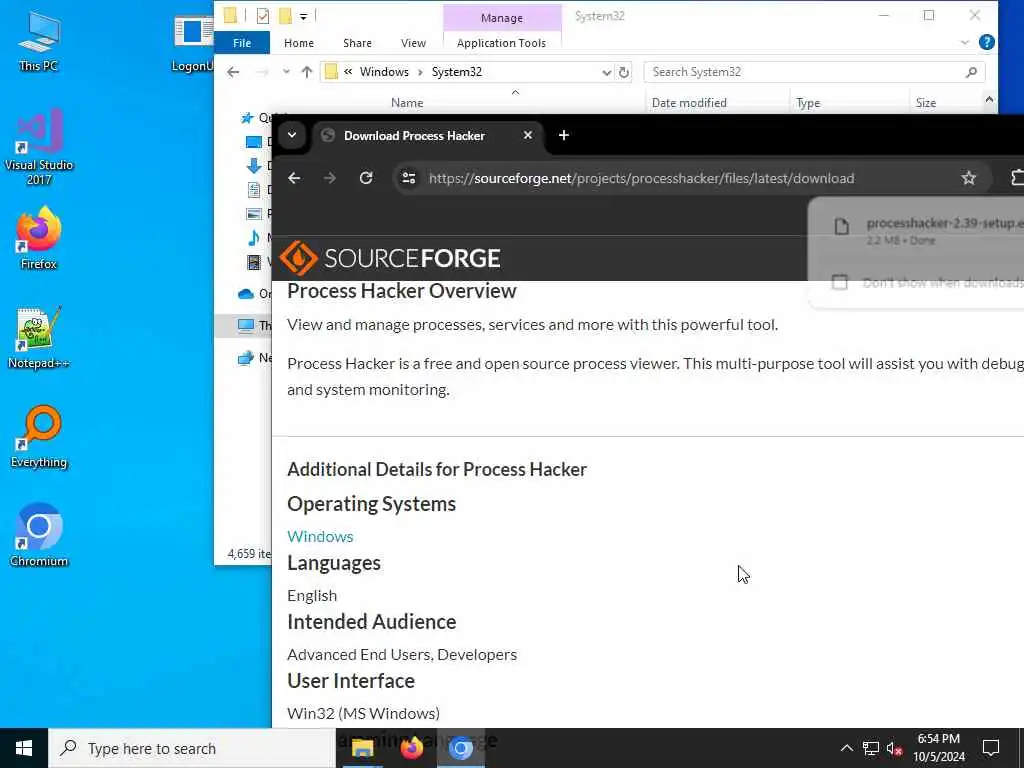The height and width of the screenshot is (768, 1024).
Task: Open the taskbar clock and date
Action: point(938,748)
